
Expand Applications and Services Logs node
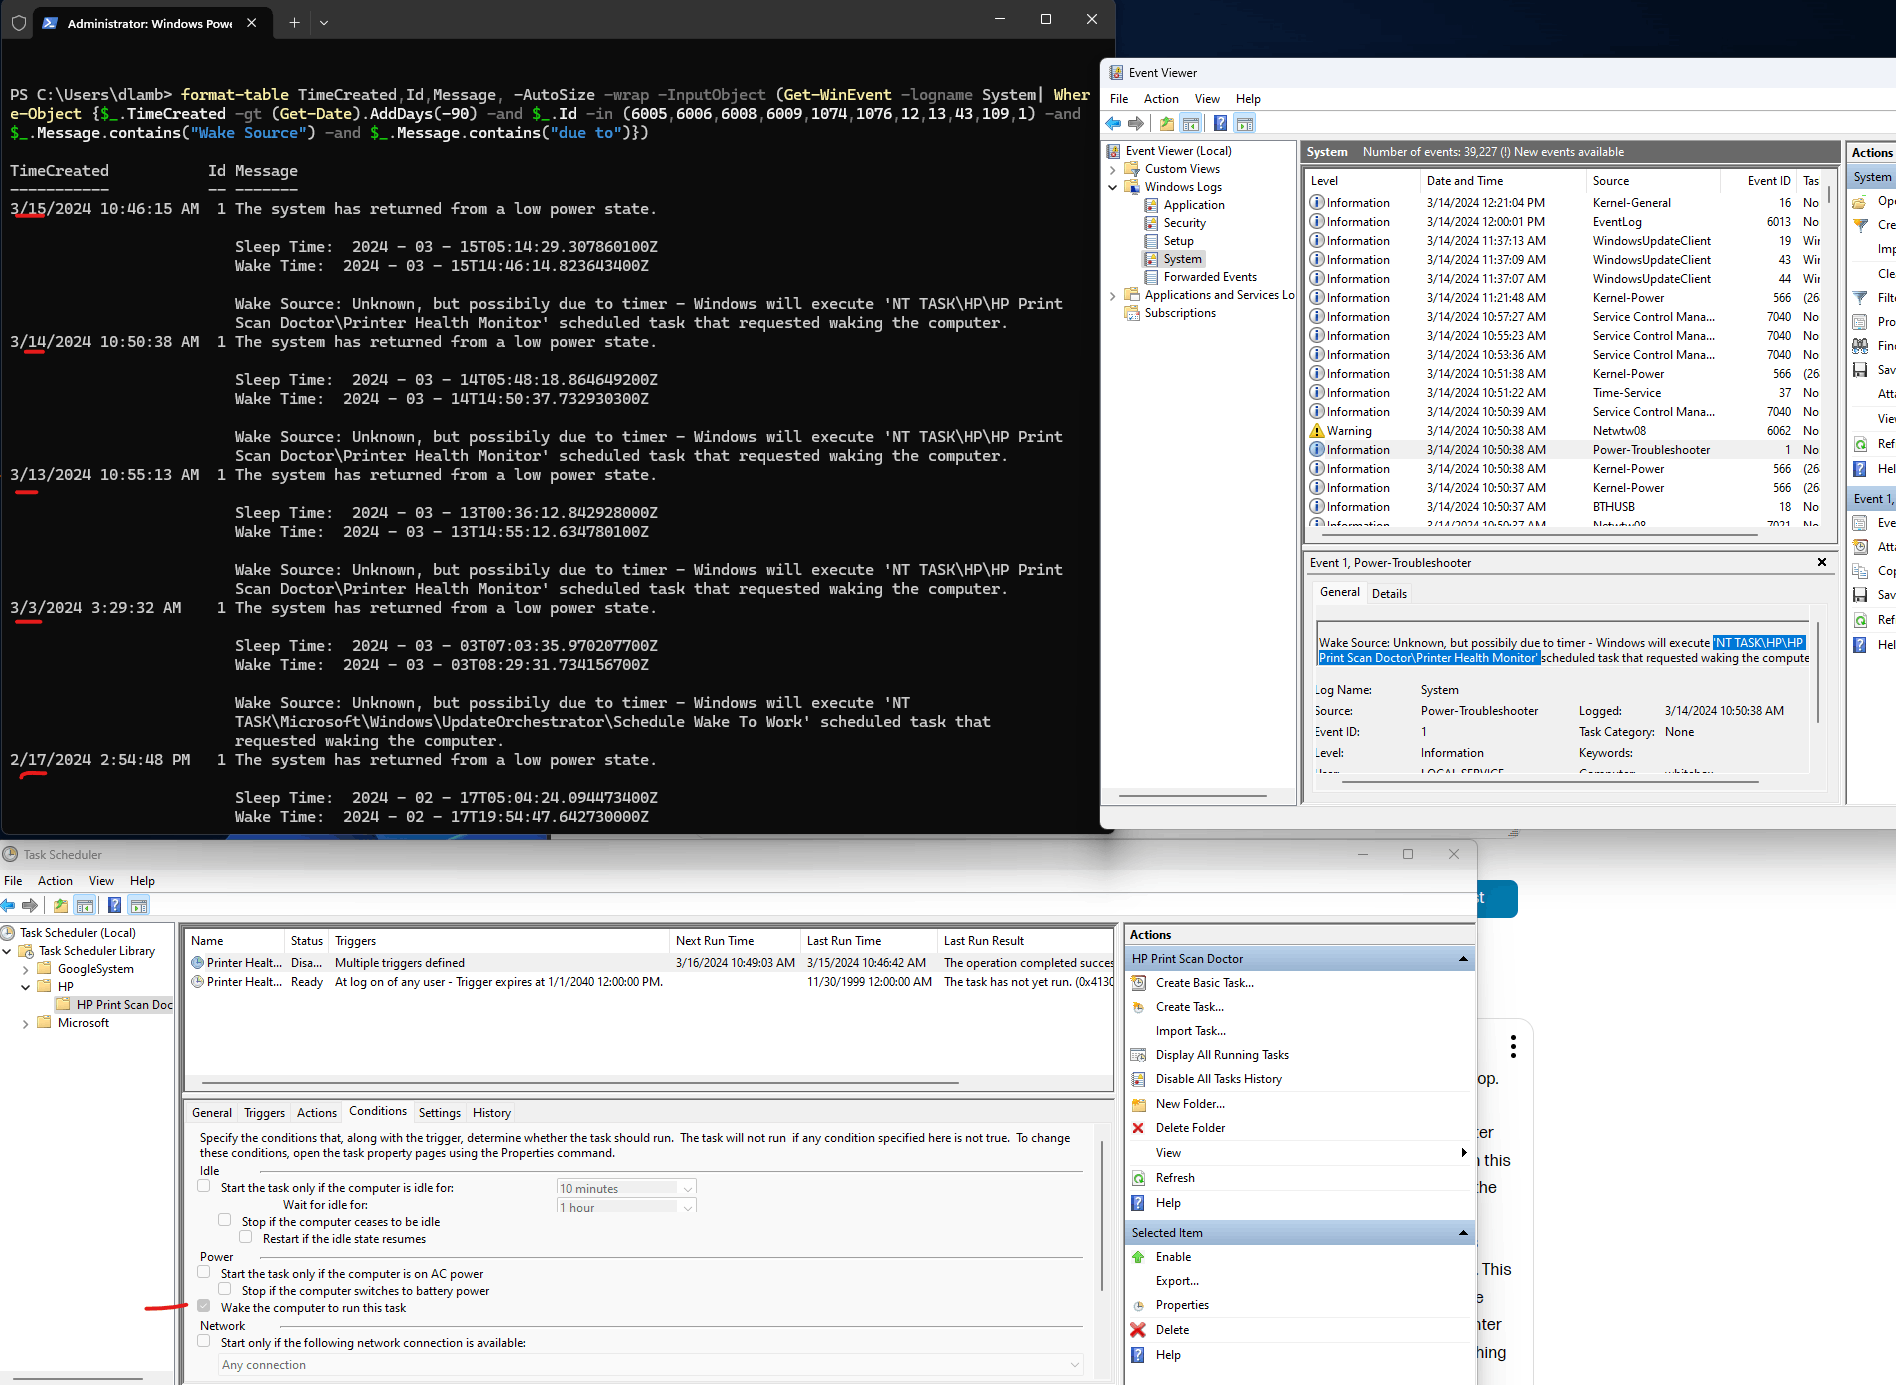1112,295
